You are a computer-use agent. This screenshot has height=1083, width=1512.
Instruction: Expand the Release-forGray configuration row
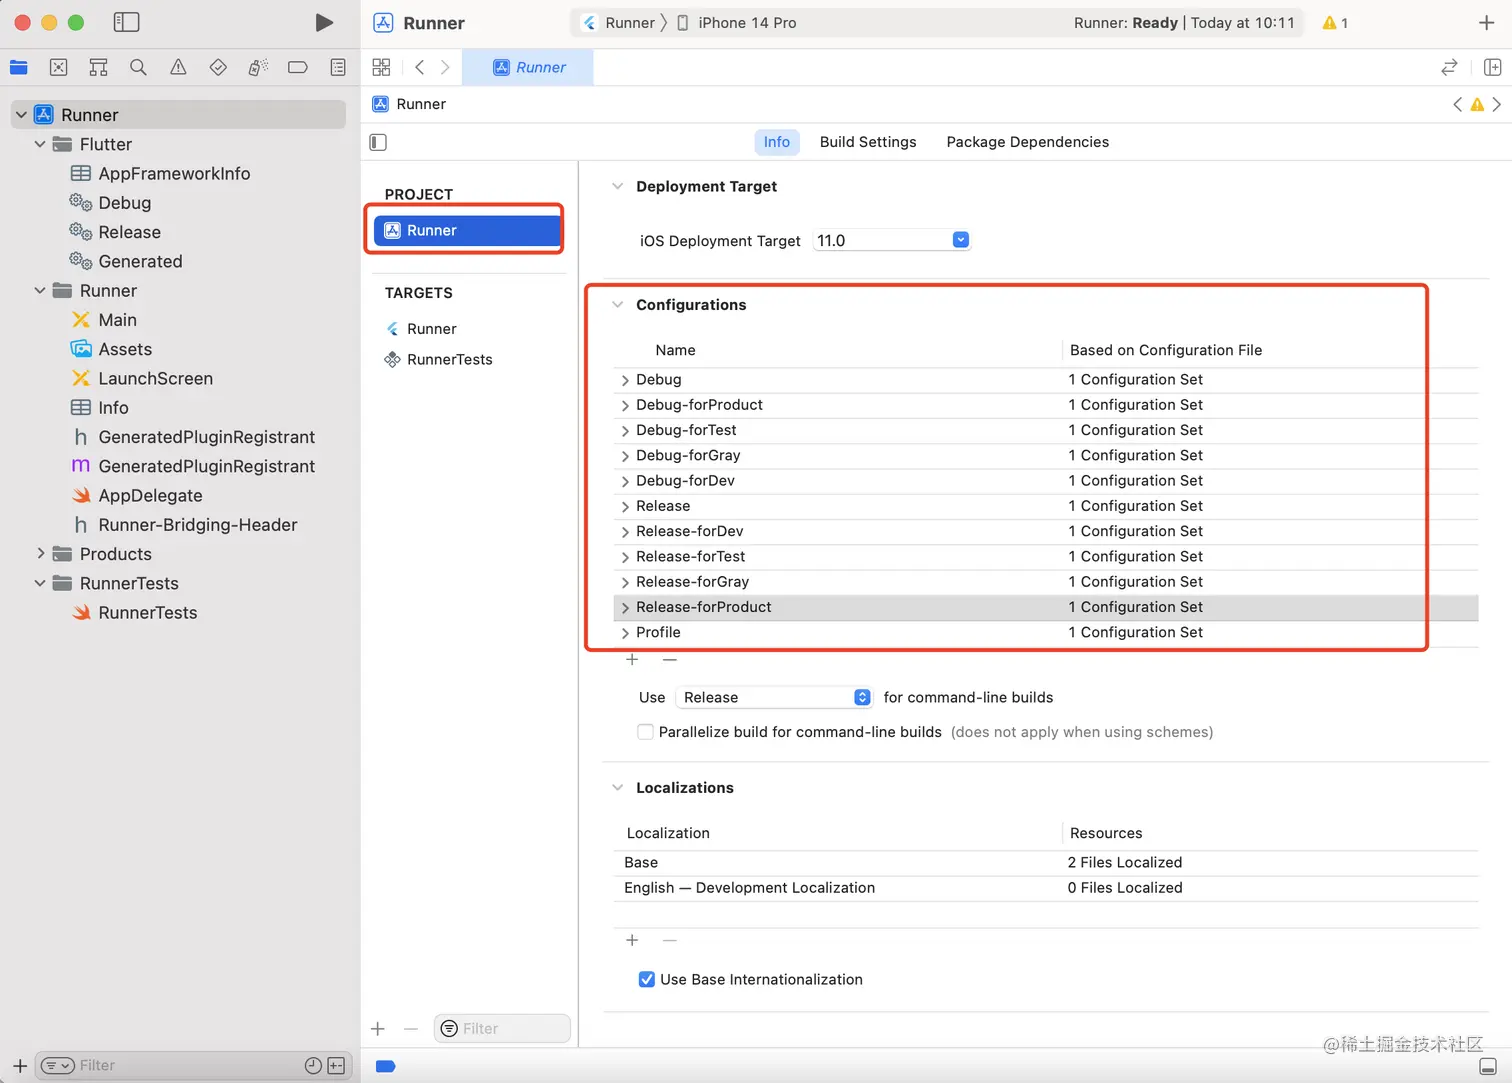click(625, 582)
